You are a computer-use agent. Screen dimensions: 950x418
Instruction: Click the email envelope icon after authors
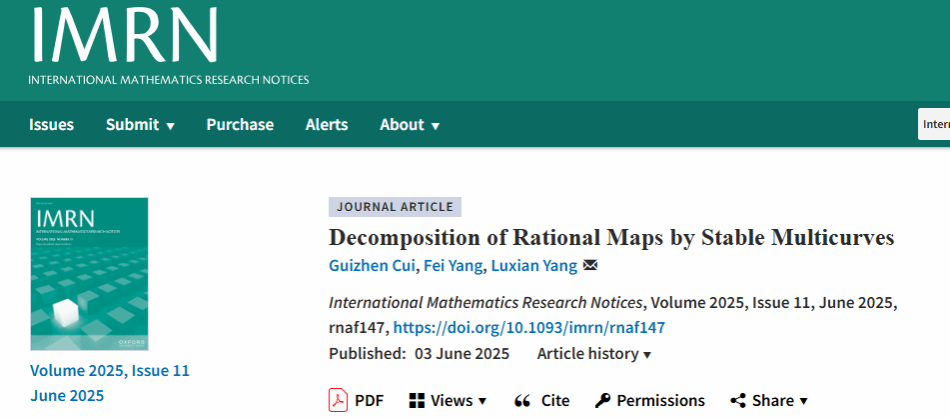pos(590,265)
